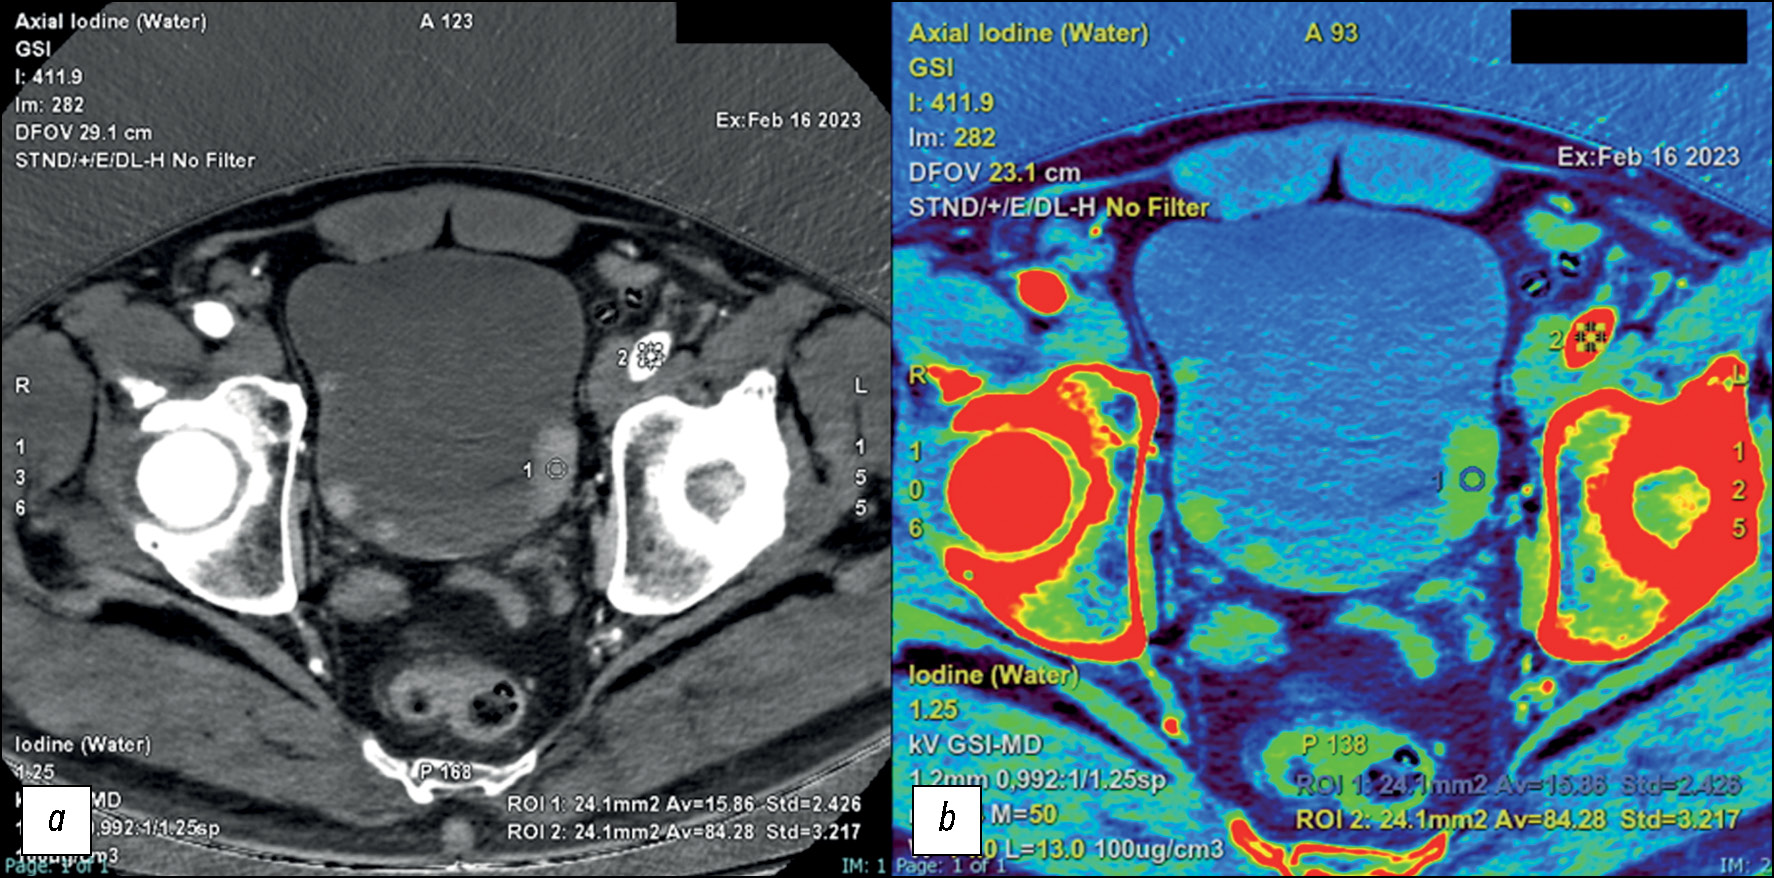
Task: Select ROI 2 marker on color iodine map
Action: (x=1589, y=338)
